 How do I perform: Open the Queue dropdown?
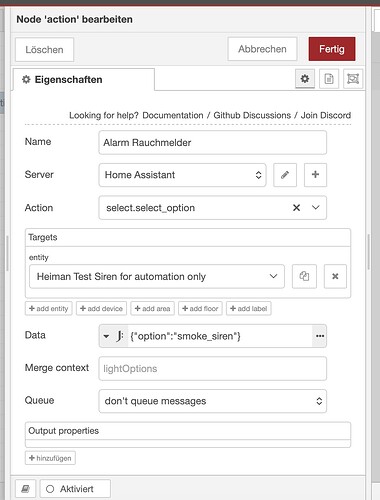pos(212,401)
